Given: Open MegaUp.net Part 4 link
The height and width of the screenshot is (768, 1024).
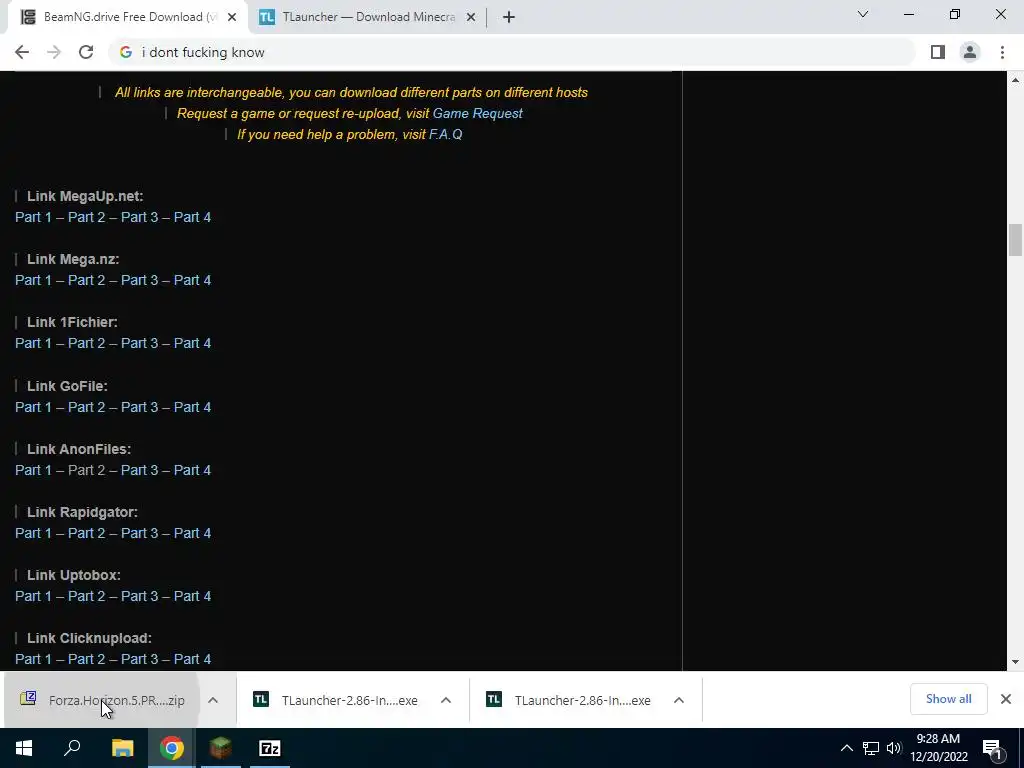Looking at the screenshot, I should [x=192, y=217].
